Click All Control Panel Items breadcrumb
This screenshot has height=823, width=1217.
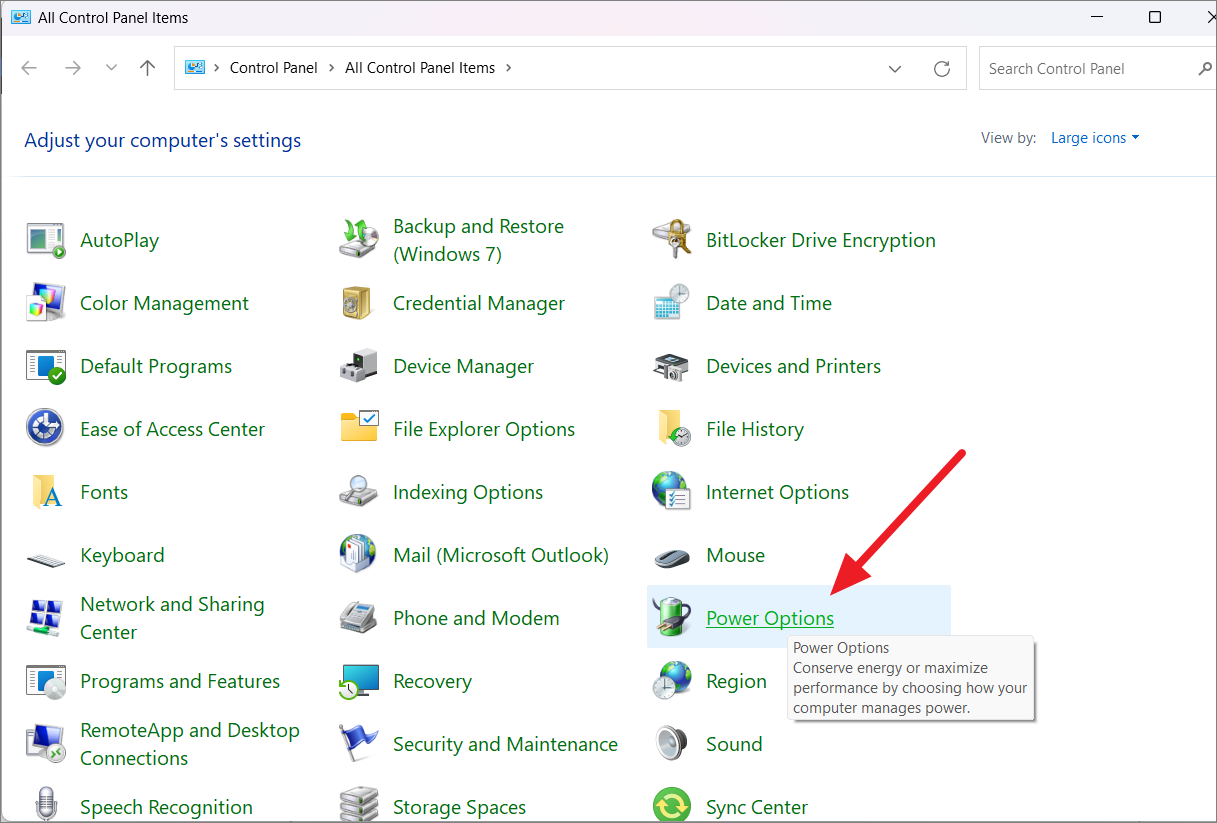[x=420, y=68]
